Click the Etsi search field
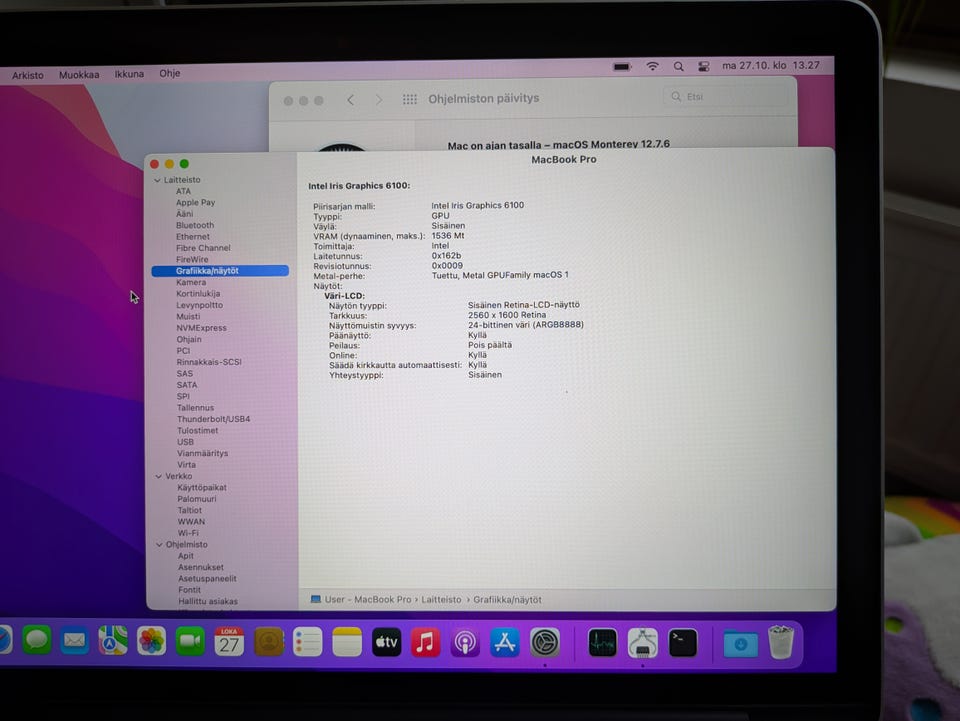960x721 pixels. tap(726, 97)
